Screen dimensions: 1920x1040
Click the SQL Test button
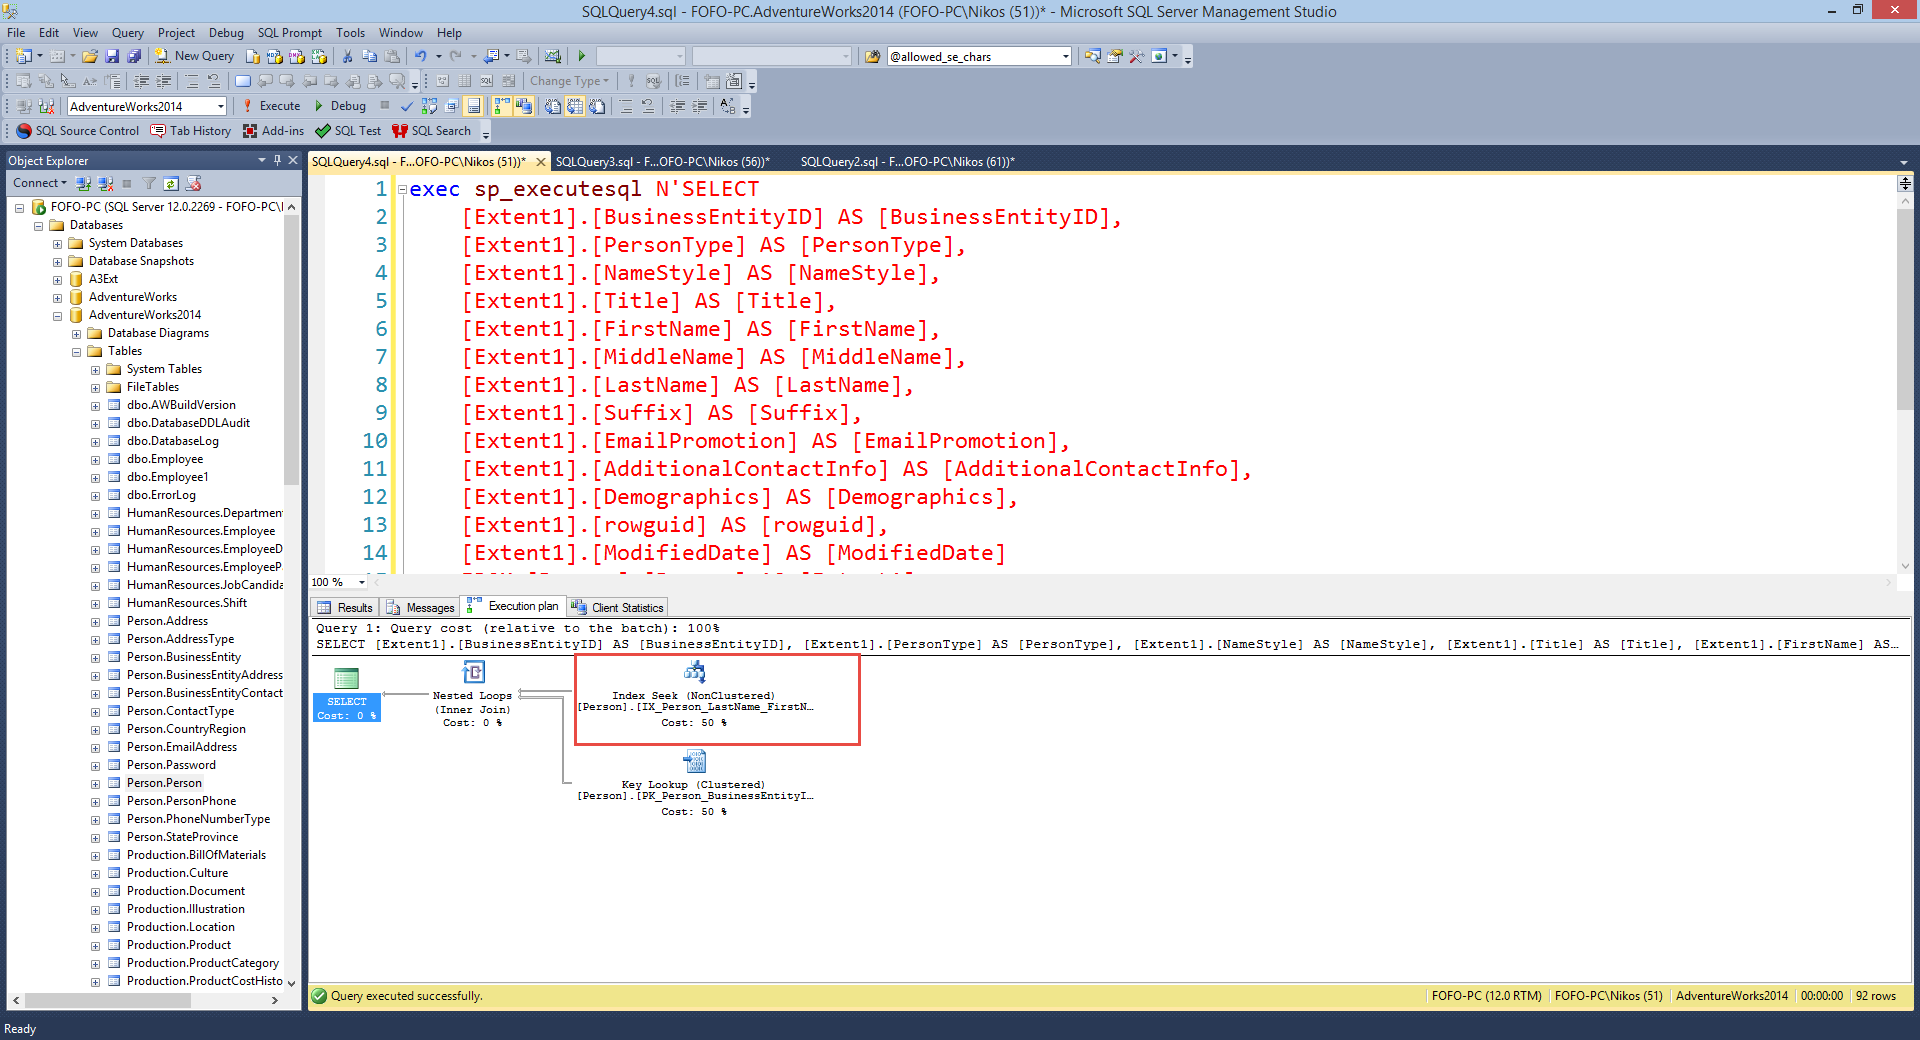coord(348,131)
